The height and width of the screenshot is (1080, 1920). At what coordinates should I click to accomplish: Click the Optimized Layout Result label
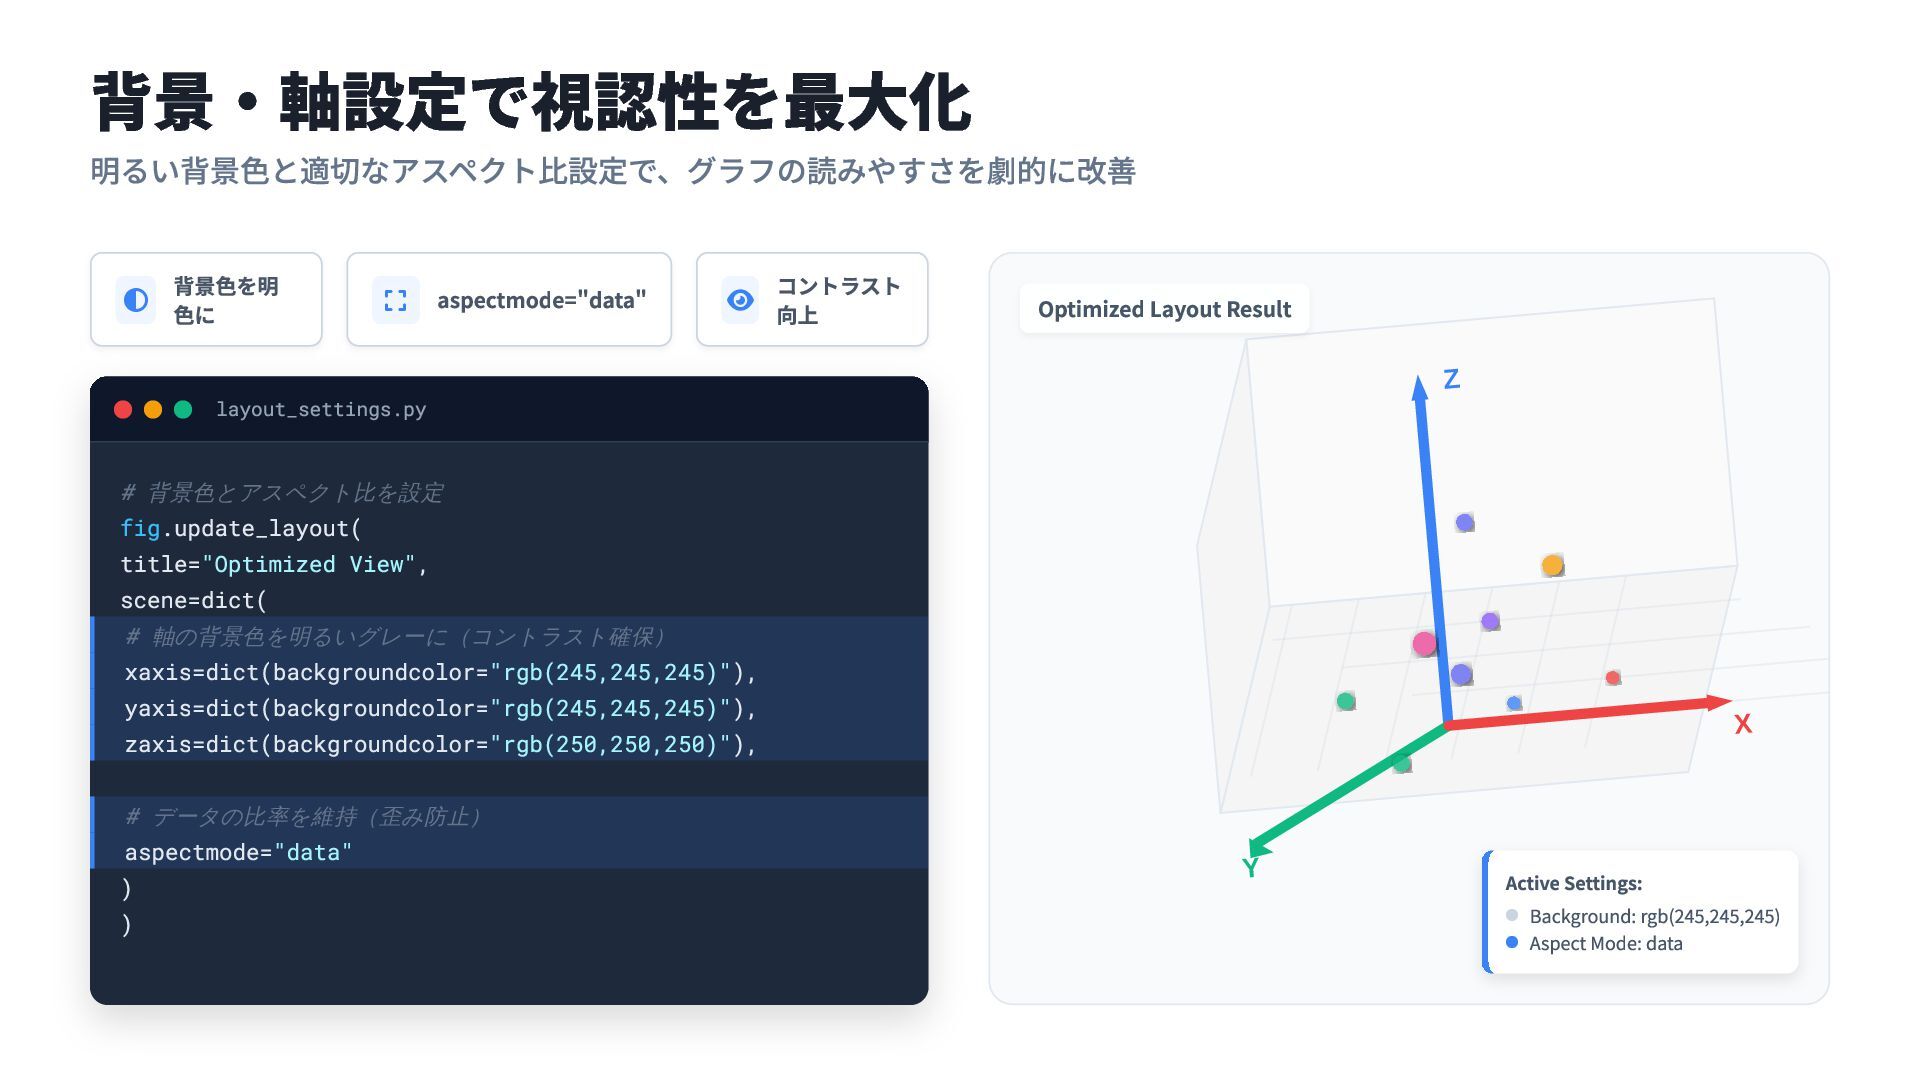coord(1164,309)
